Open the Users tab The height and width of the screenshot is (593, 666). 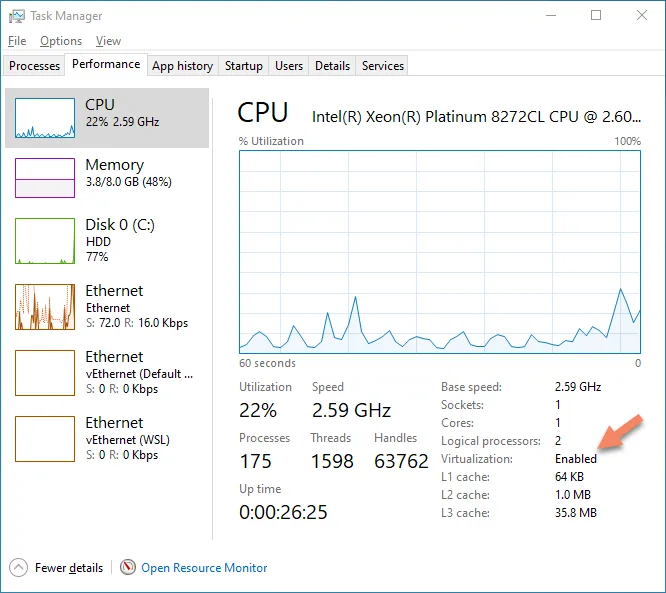(x=289, y=66)
